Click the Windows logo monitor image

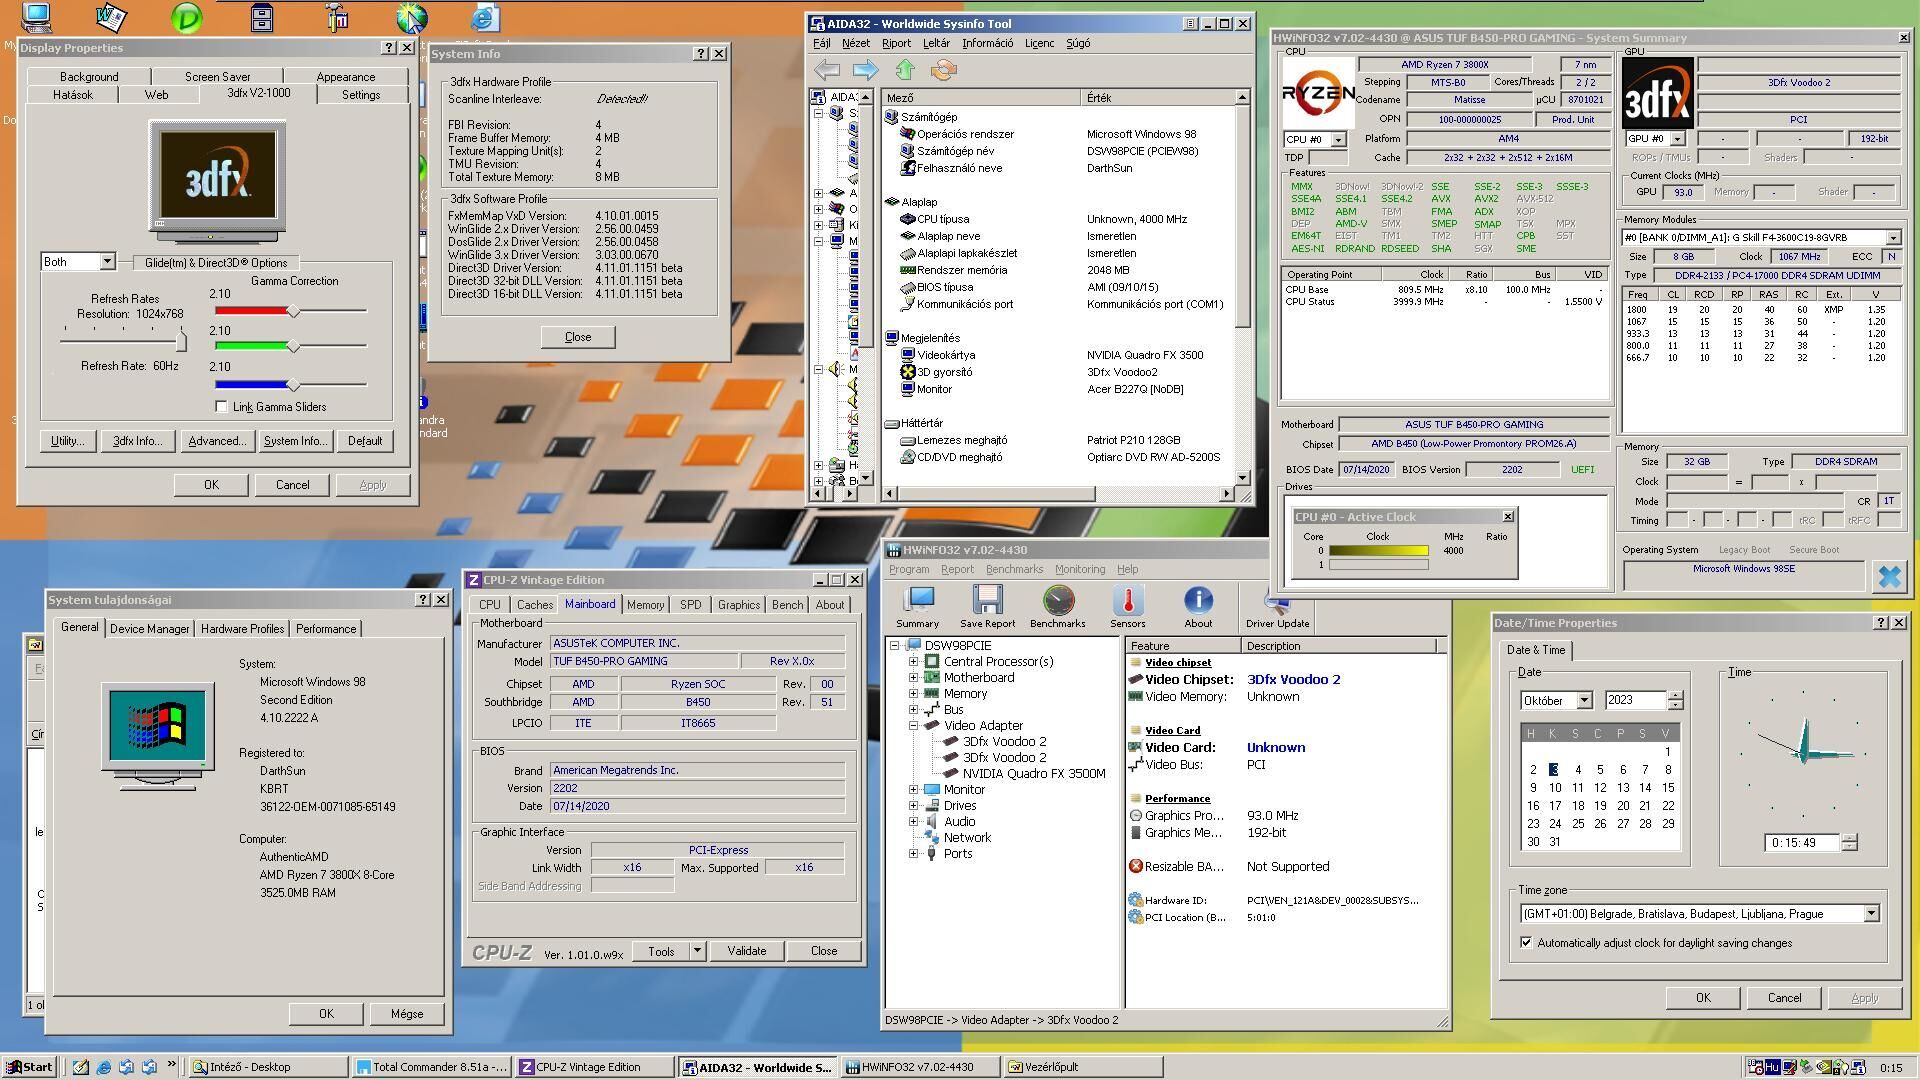point(157,735)
